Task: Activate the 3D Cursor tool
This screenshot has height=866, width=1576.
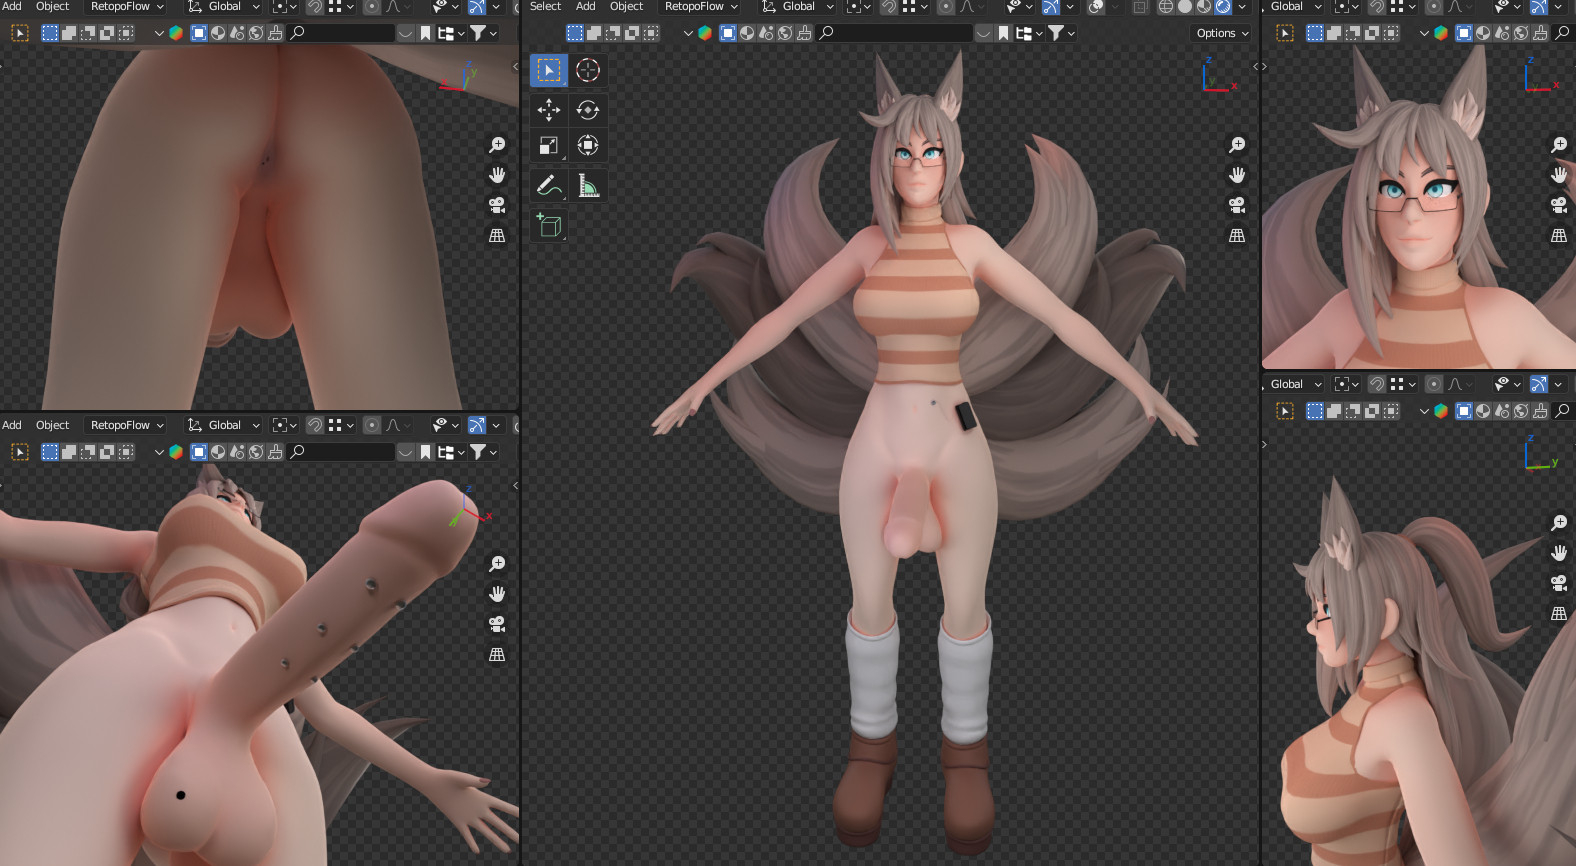Action: 588,70
